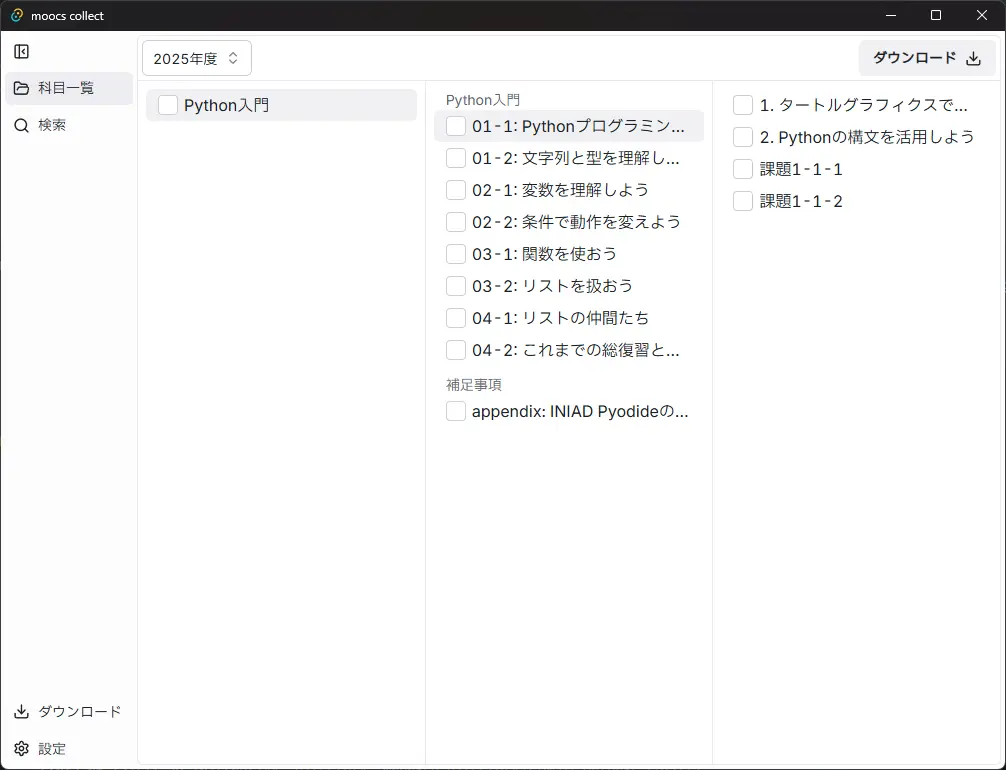This screenshot has width=1006, height=770.
Task: Select the 04-1: リストの仲間たち lesson row
Action: (560, 318)
